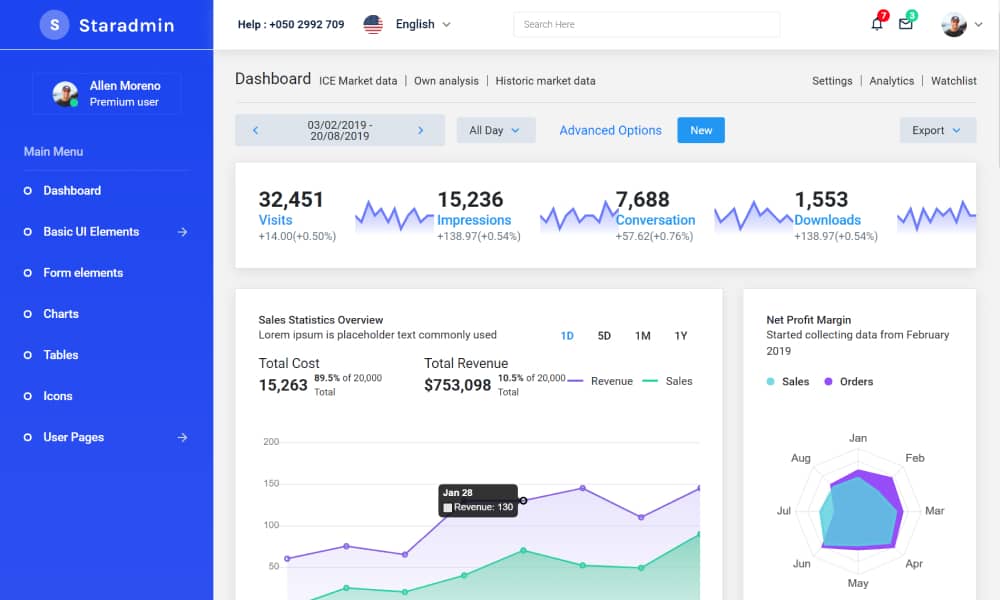Expand the All Day dropdown
The image size is (1000, 600).
pos(496,130)
